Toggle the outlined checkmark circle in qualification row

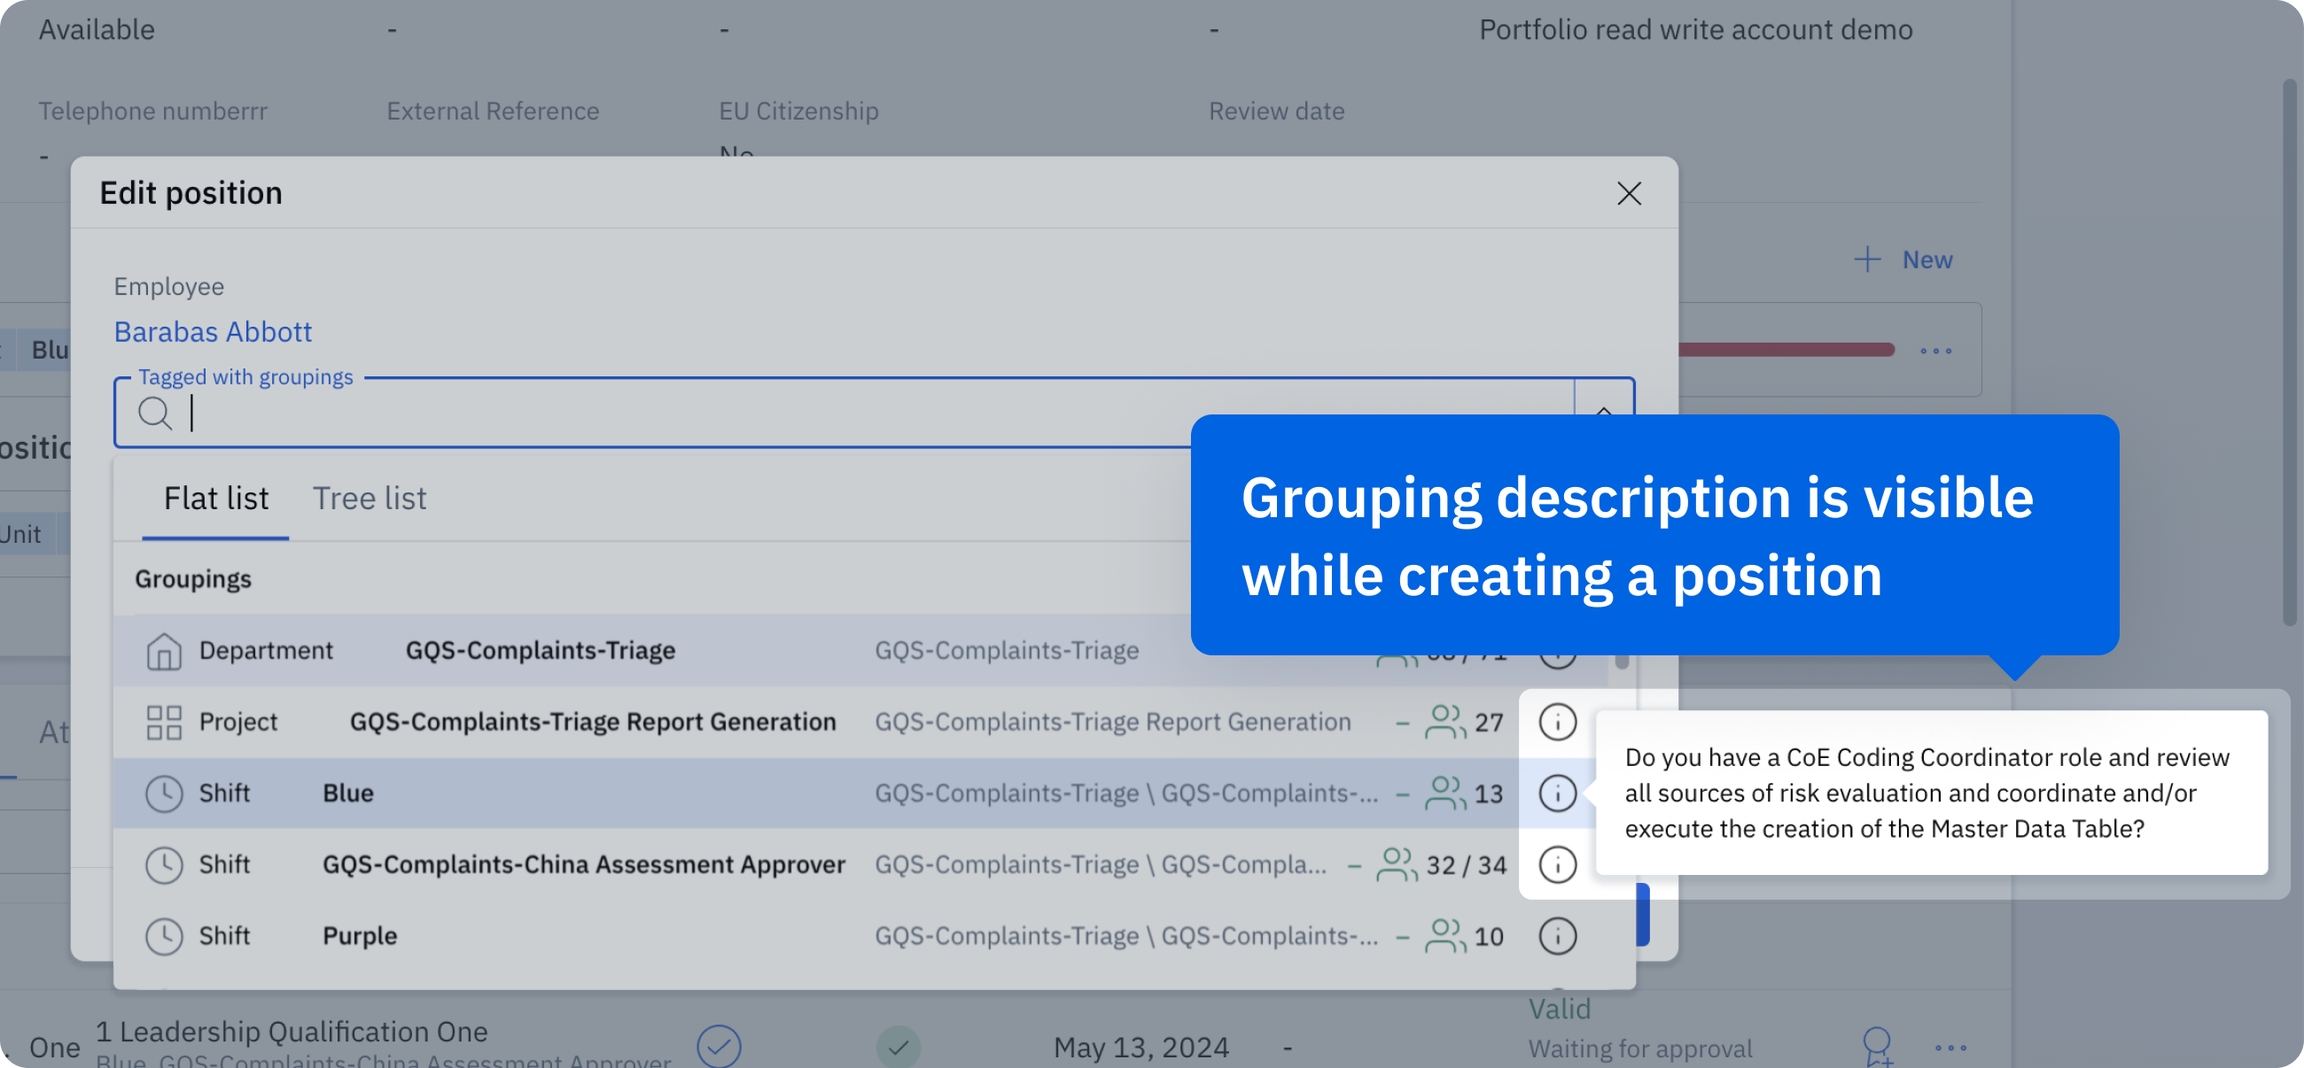[x=719, y=1046]
